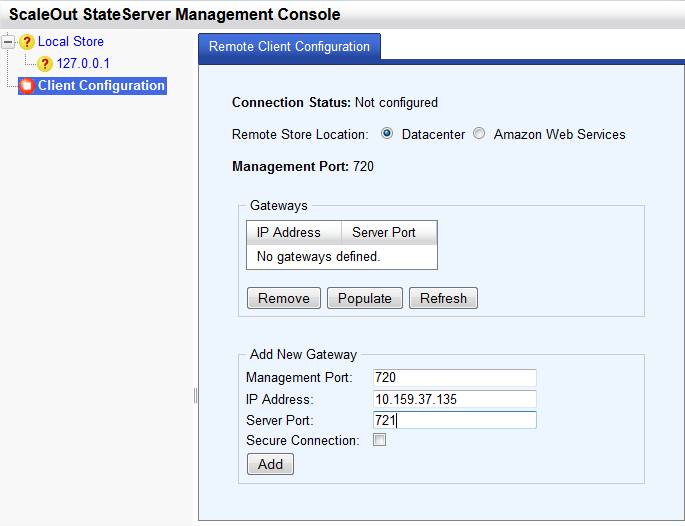Collapse the Local Store tree node
The height and width of the screenshot is (526, 685).
(x=7, y=42)
